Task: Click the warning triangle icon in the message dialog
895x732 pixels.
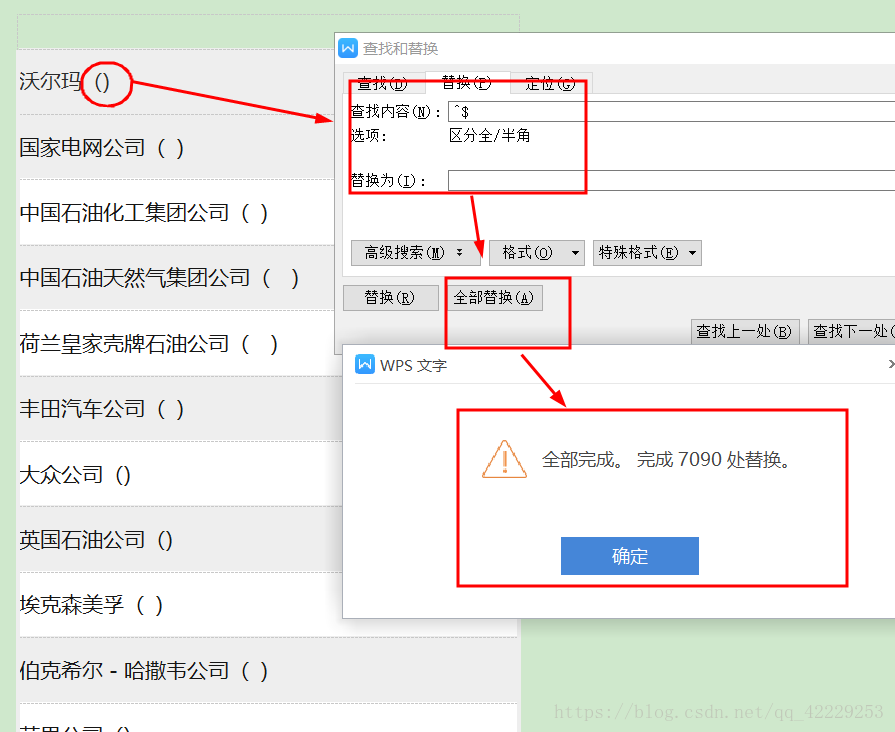Action: coord(504,460)
